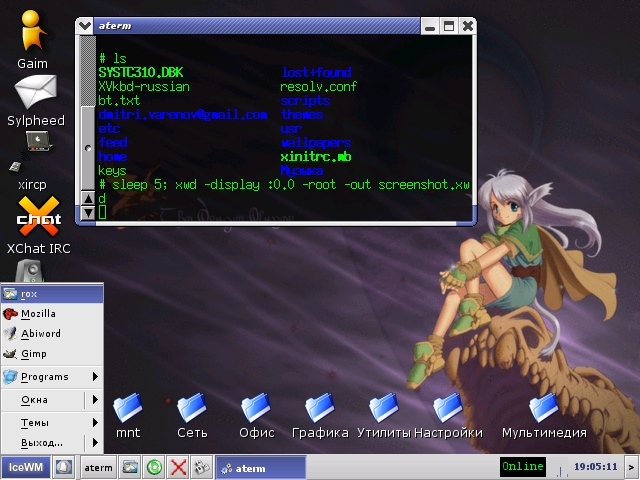Click xinitrc.mb in the terminal listing
This screenshot has width=640, height=480.
(x=316, y=157)
